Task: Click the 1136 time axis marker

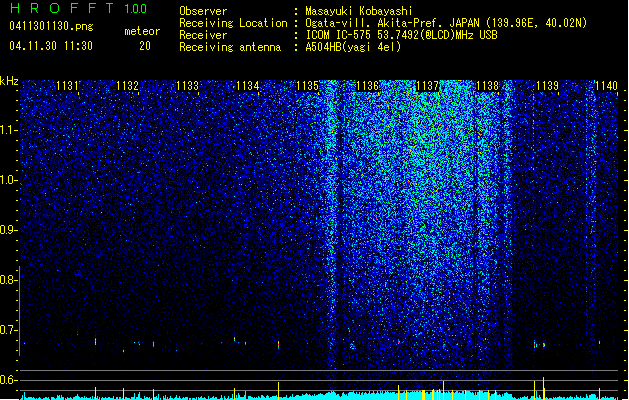Action: point(367,86)
